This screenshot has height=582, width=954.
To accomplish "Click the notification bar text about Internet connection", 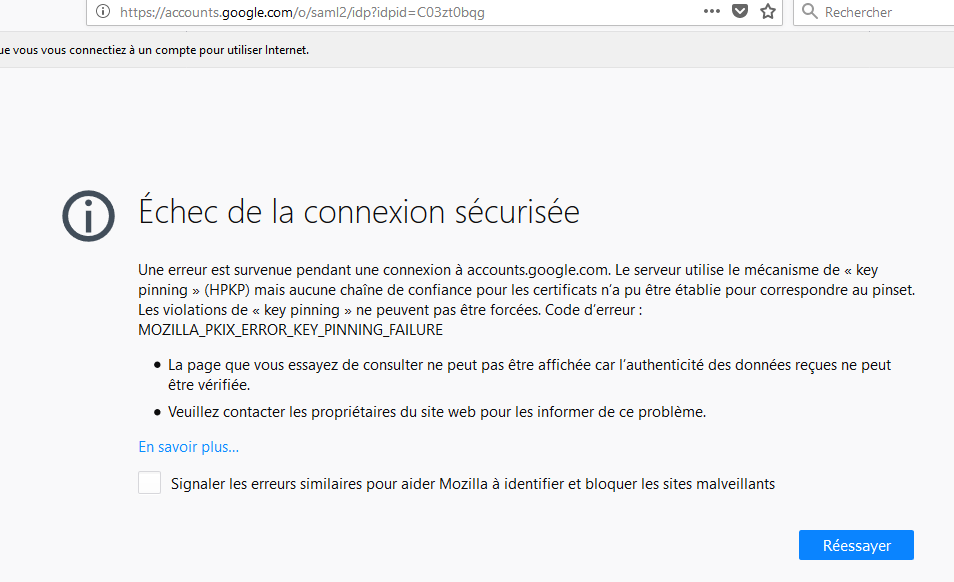I will coord(155,50).
